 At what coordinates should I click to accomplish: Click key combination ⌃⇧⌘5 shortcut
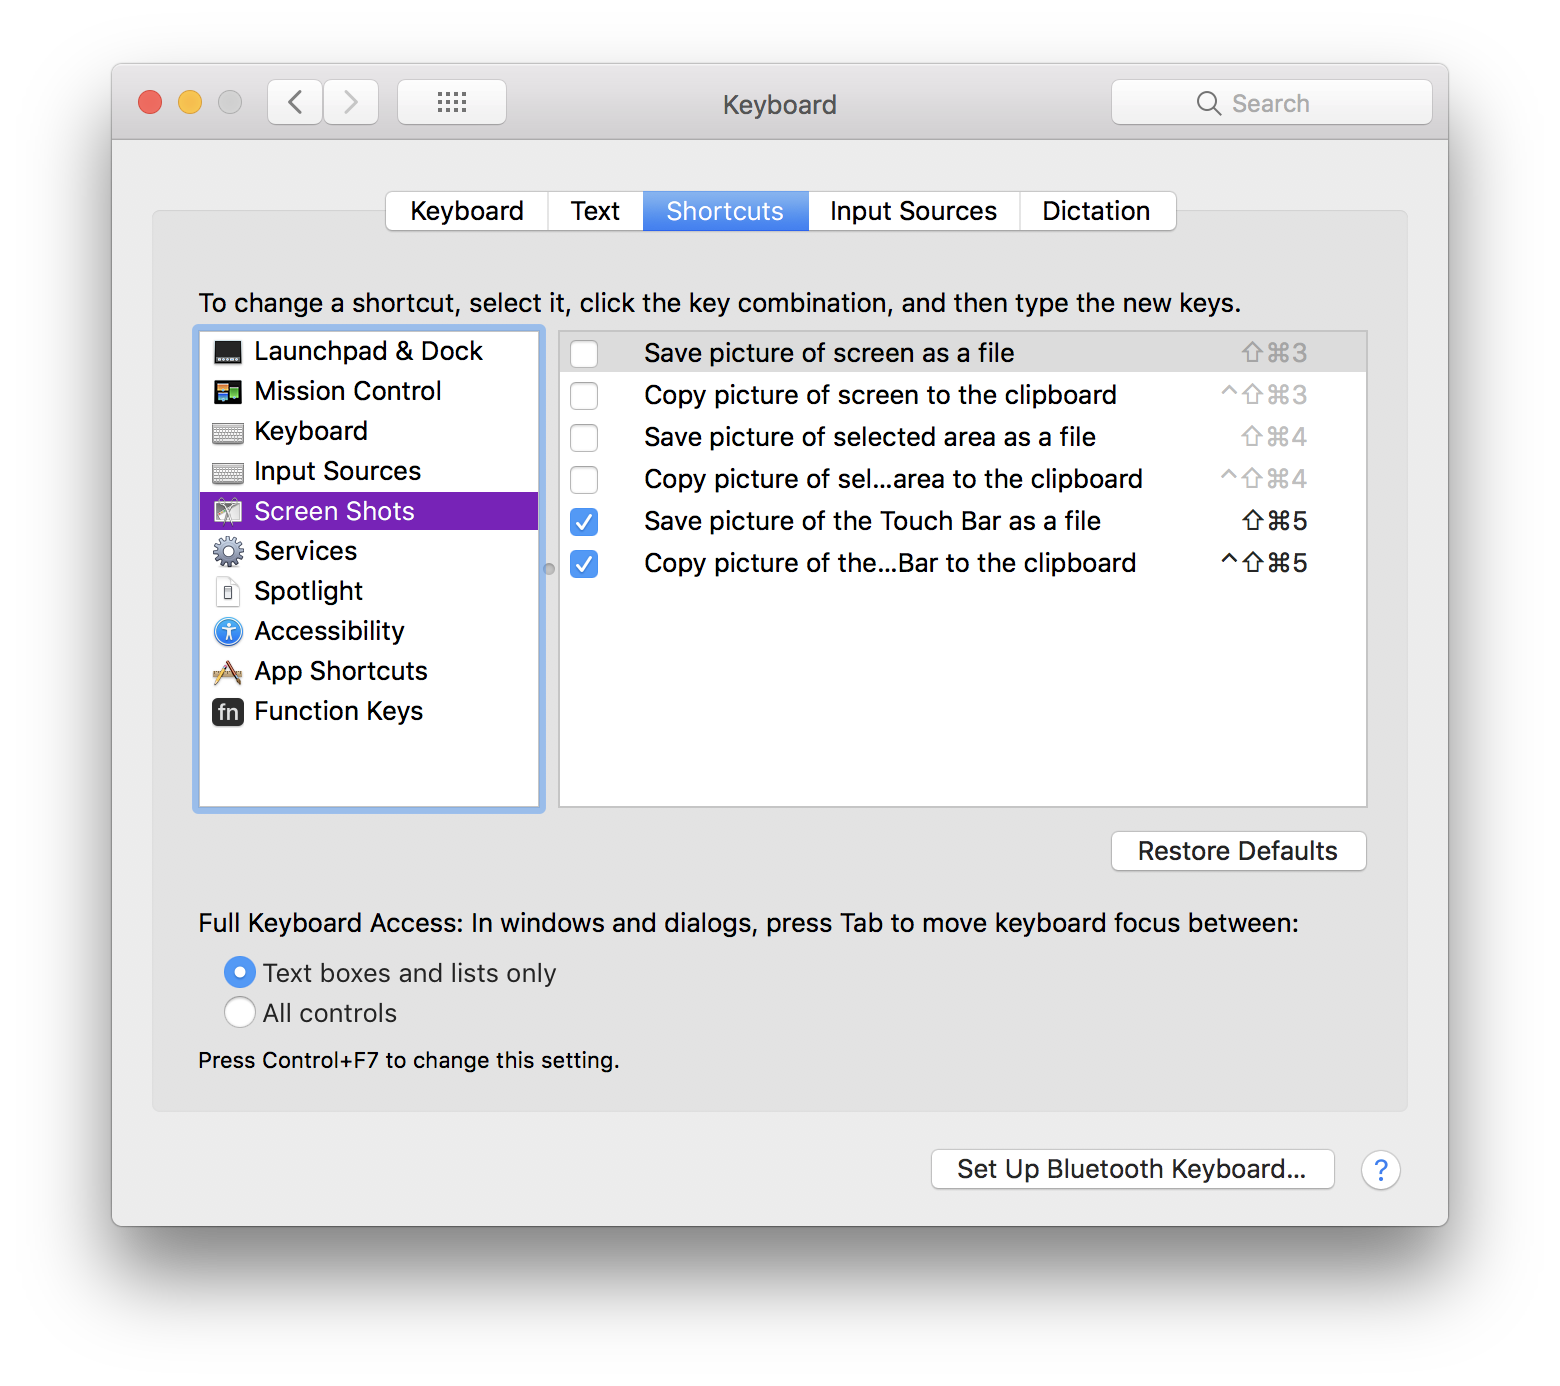(1264, 563)
